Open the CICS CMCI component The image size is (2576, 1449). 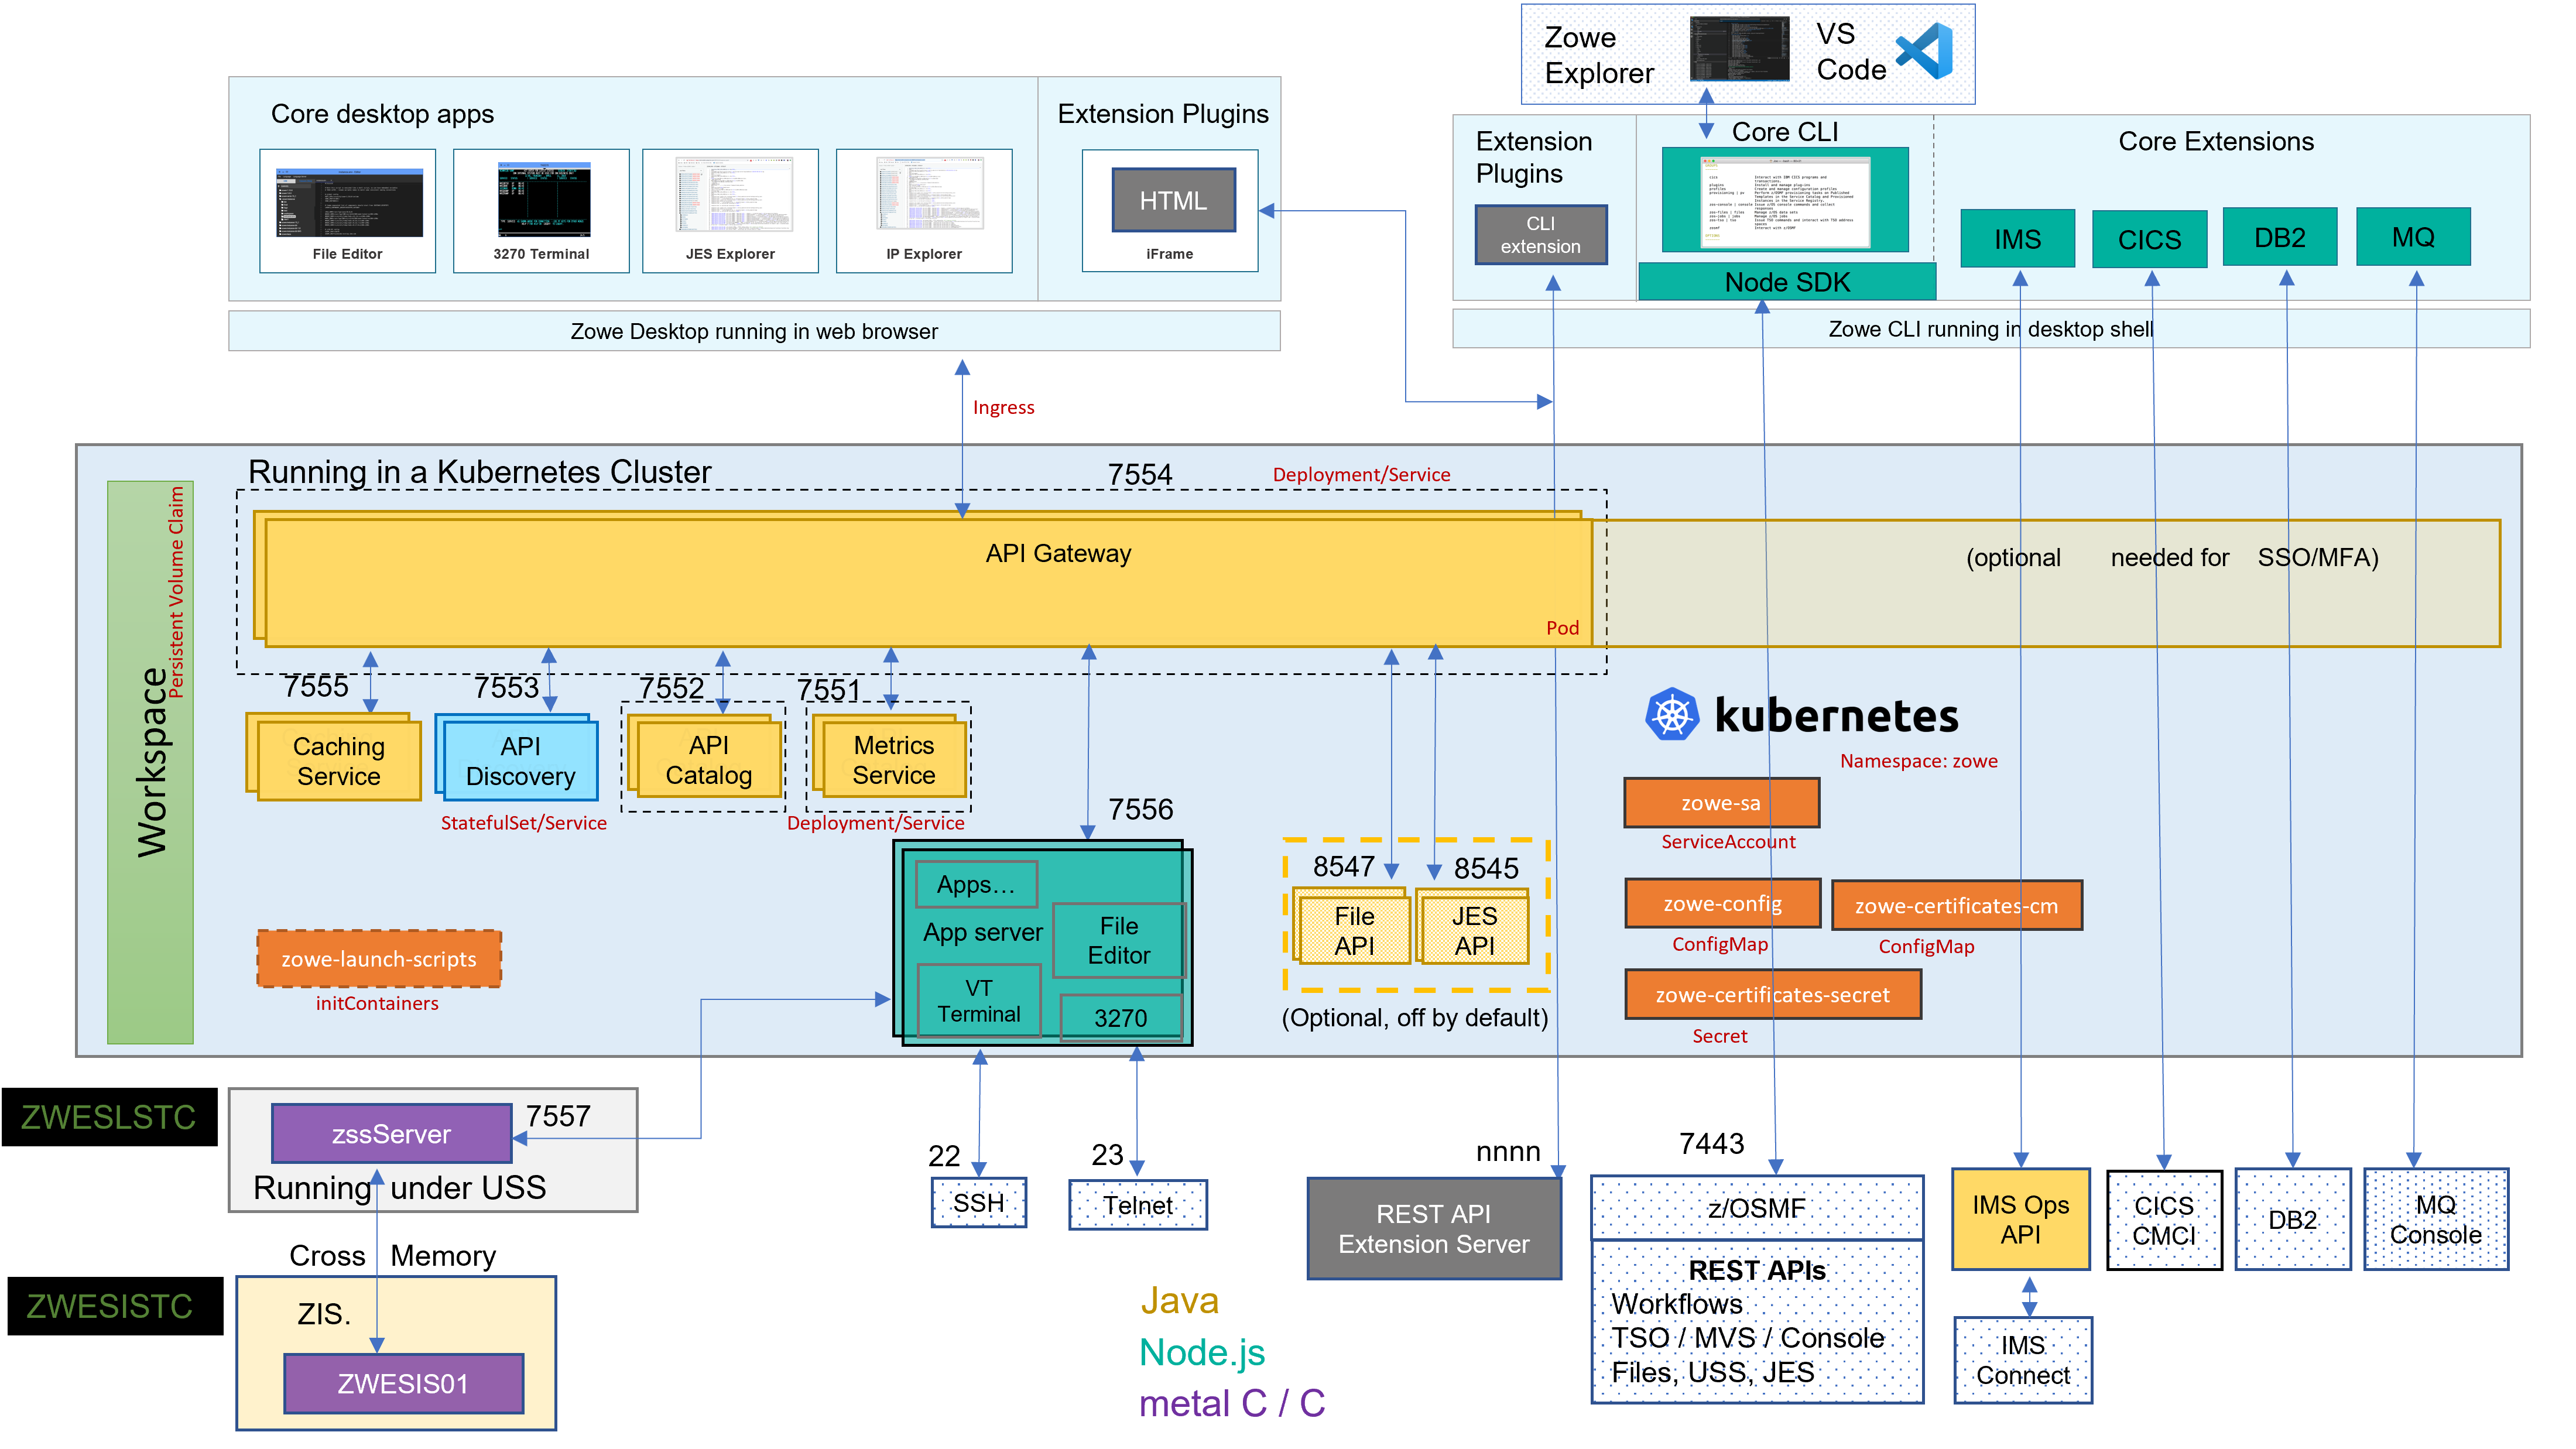(2164, 1221)
